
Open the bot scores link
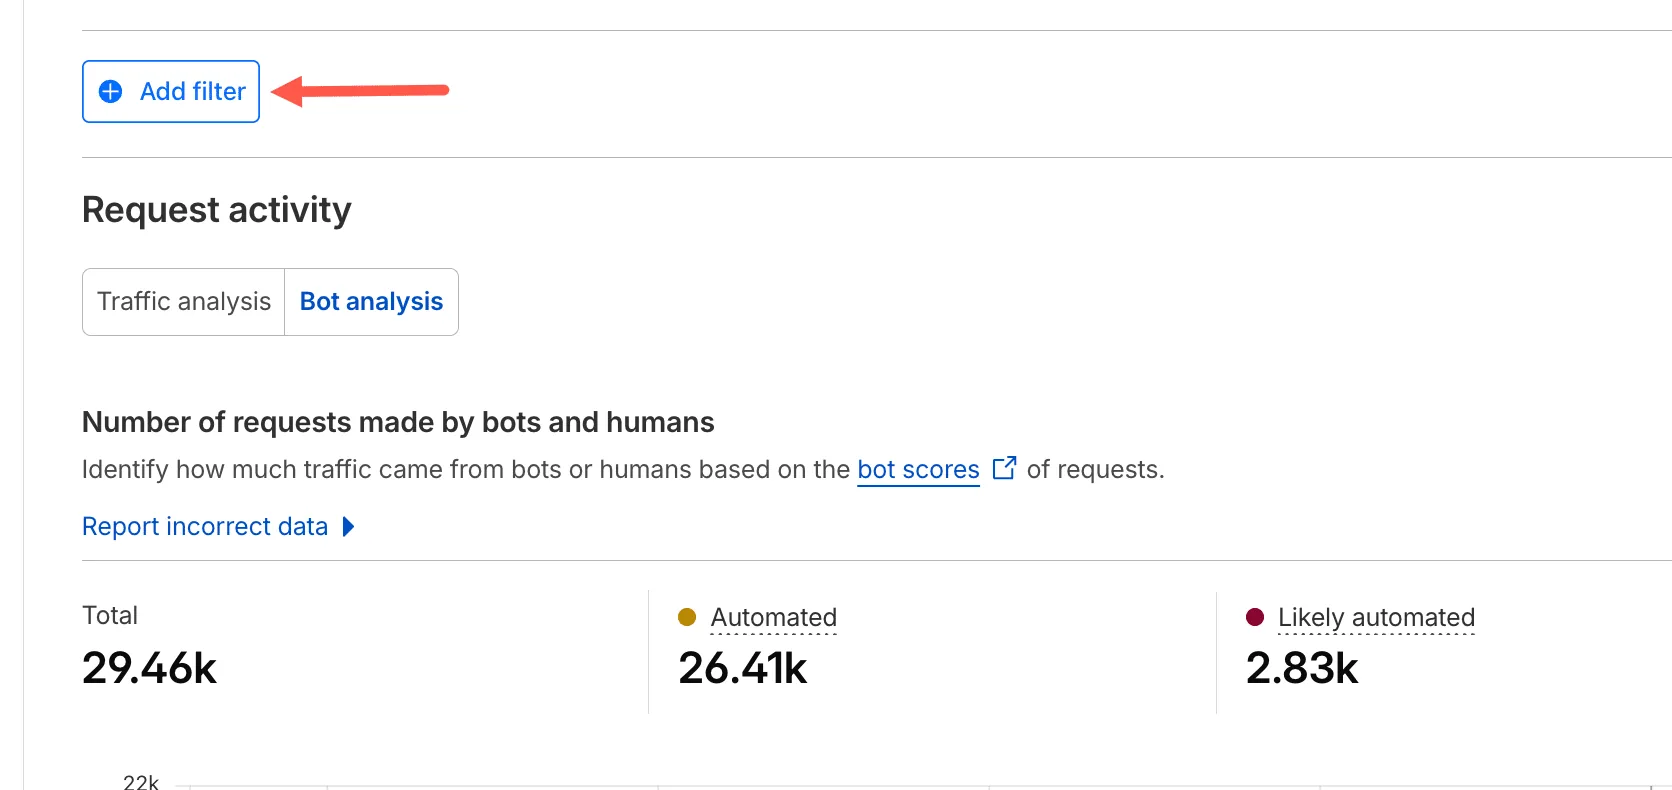pos(918,470)
